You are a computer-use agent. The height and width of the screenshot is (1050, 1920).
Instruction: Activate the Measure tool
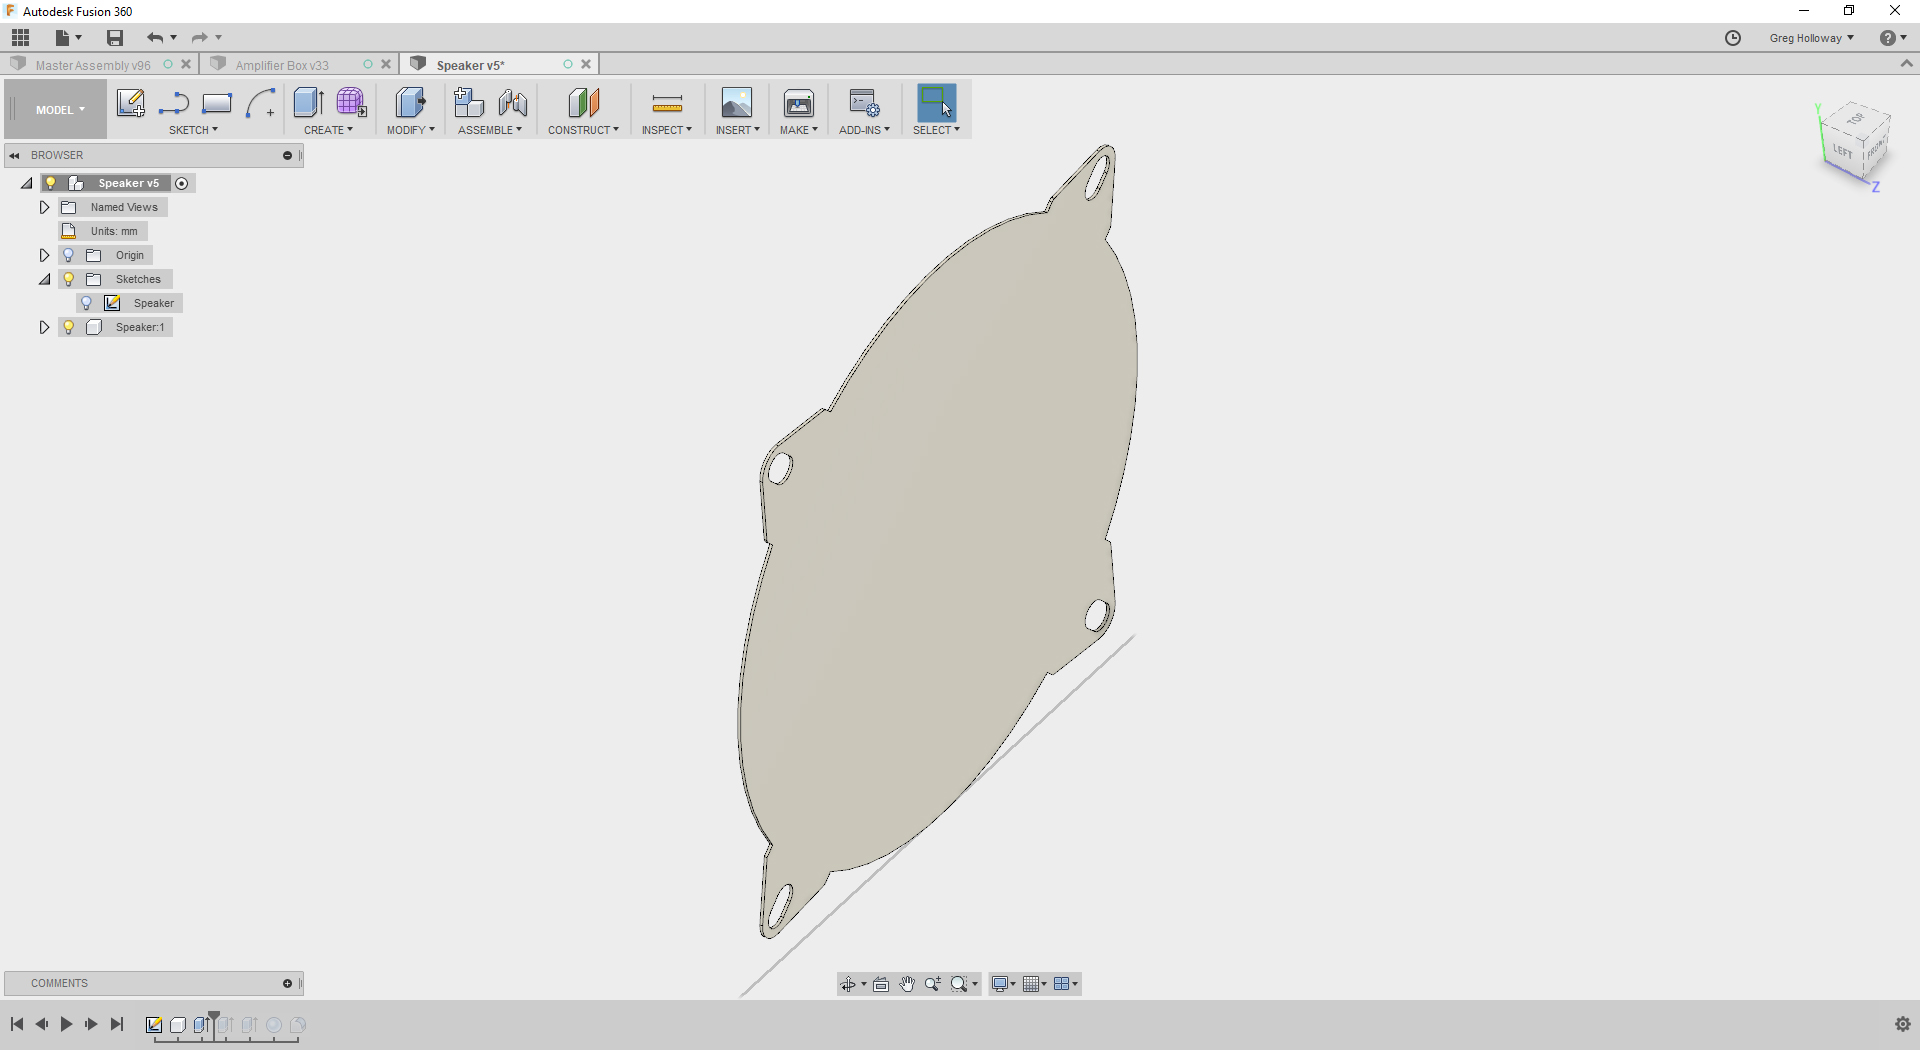tap(667, 103)
